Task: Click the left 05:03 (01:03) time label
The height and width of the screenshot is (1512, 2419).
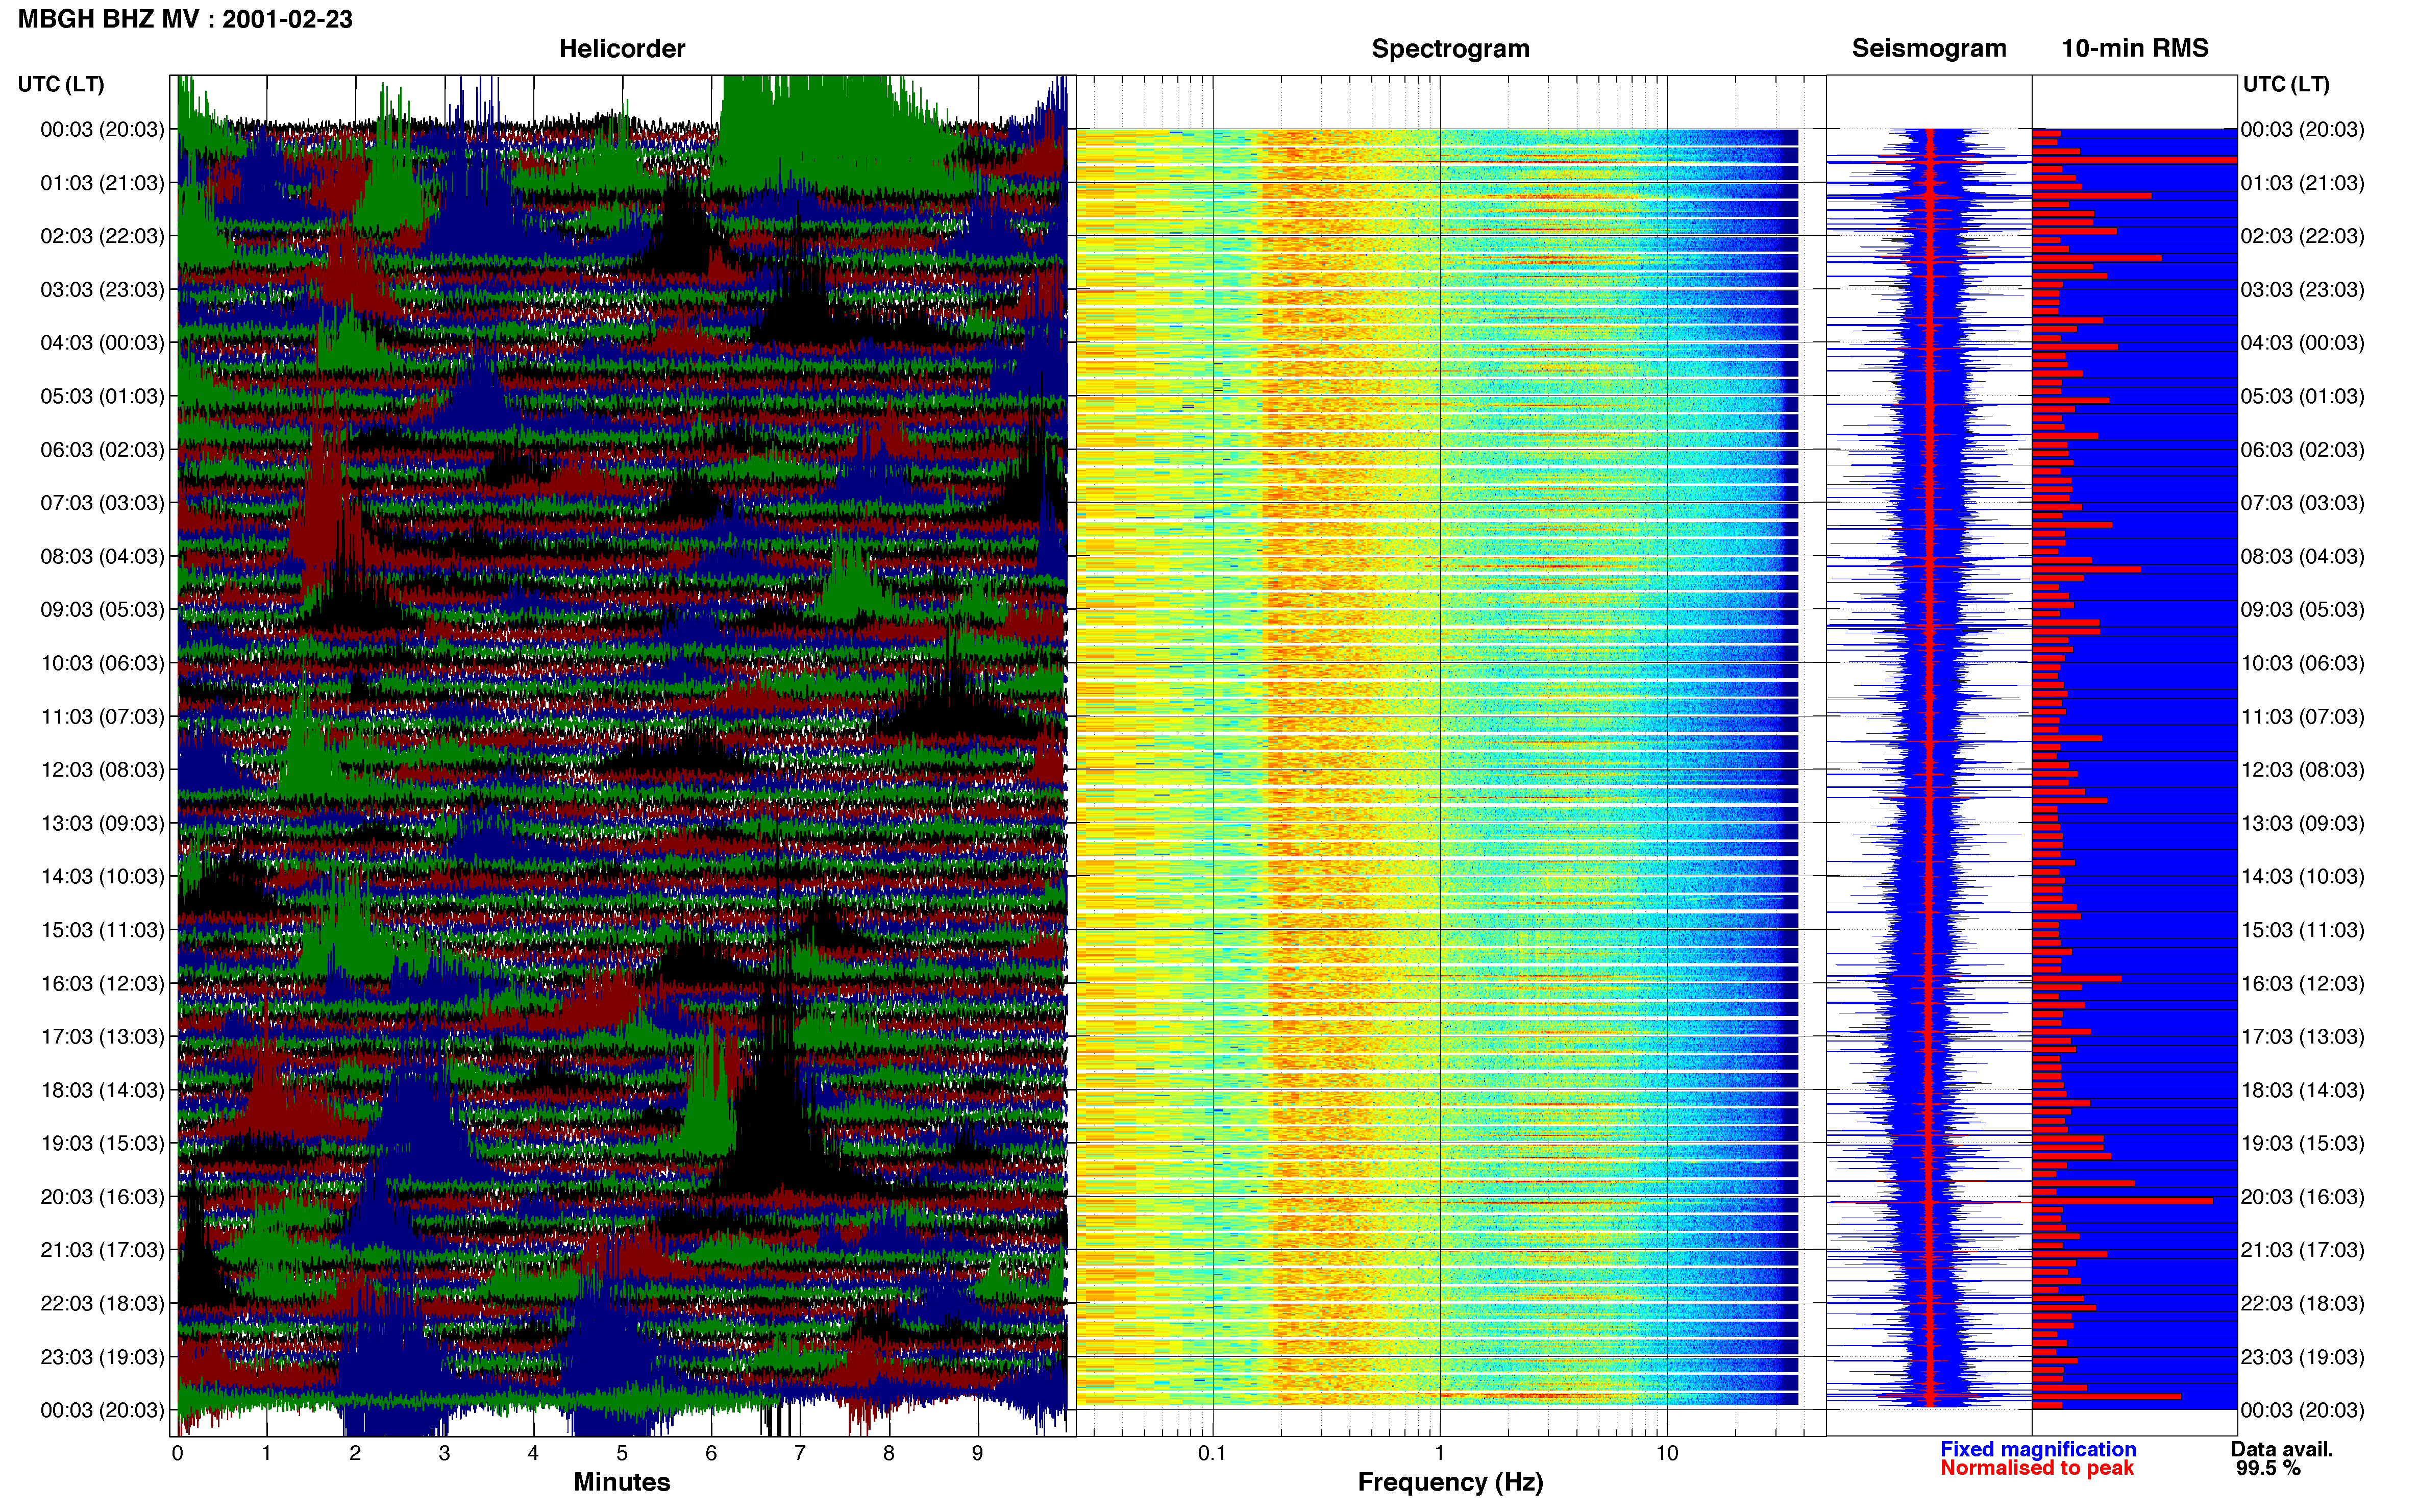Action: coord(102,396)
